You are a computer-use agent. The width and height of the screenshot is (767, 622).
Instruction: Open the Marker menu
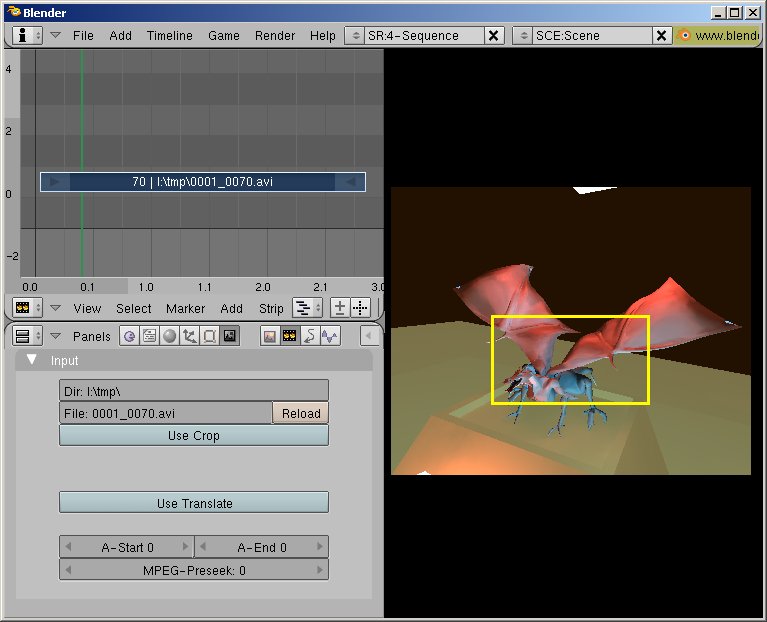pos(185,309)
